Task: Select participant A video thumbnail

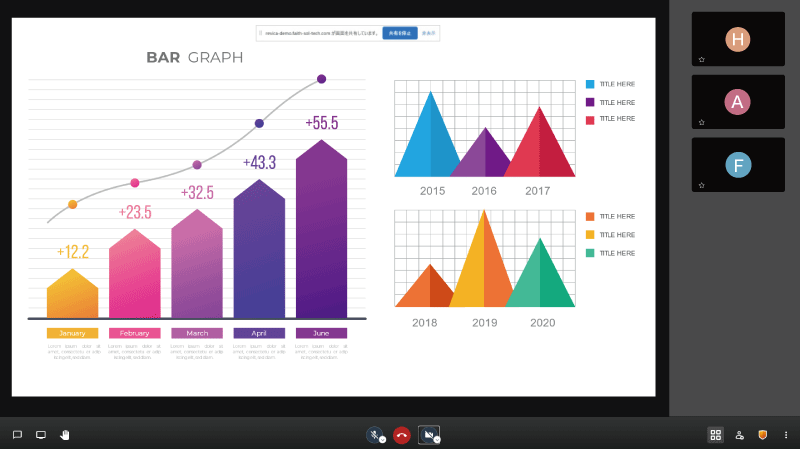Action: coord(738,102)
